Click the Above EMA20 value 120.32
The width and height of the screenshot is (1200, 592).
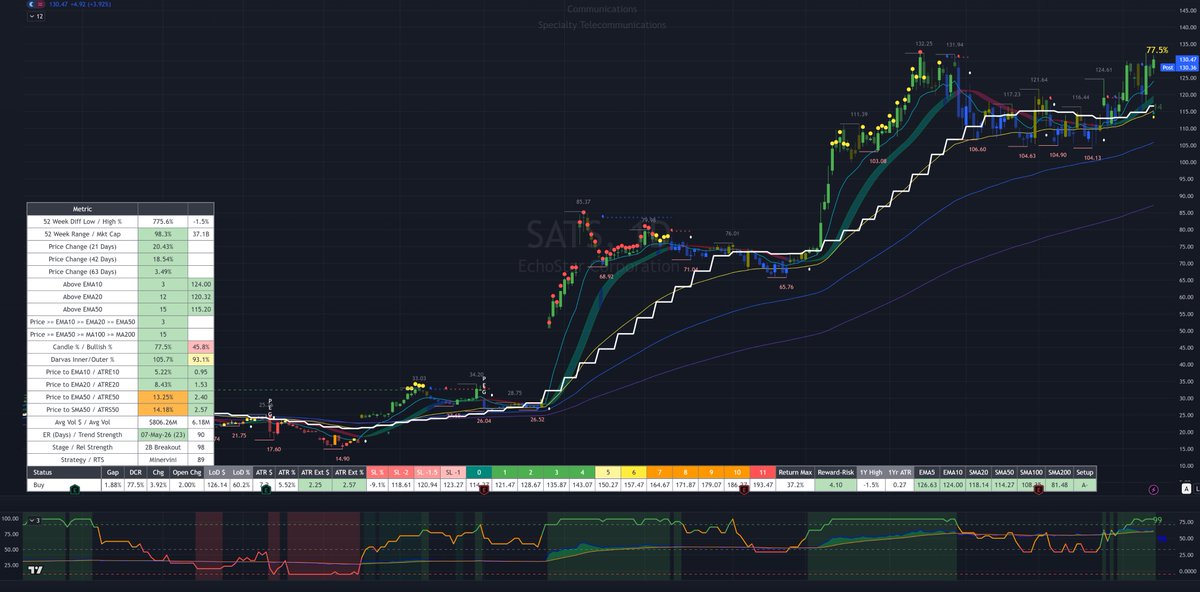tap(200, 298)
